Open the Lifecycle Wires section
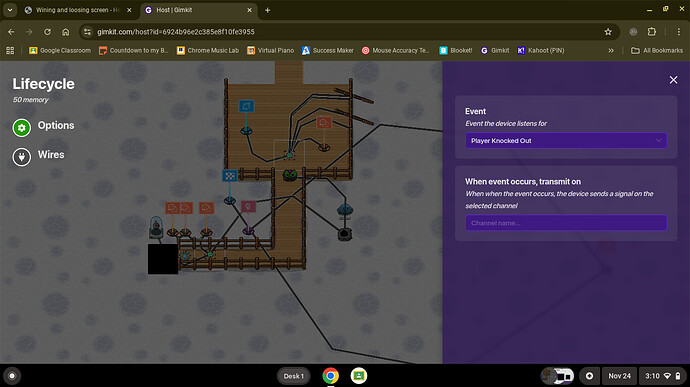 pyautogui.click(x=38, y=156)
